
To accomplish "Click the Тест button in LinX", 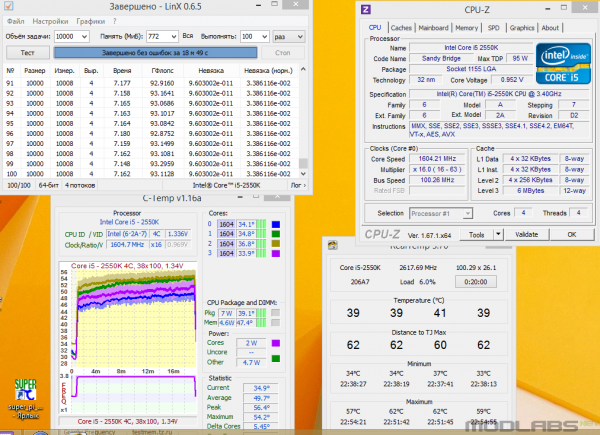I will coord(28,52).
